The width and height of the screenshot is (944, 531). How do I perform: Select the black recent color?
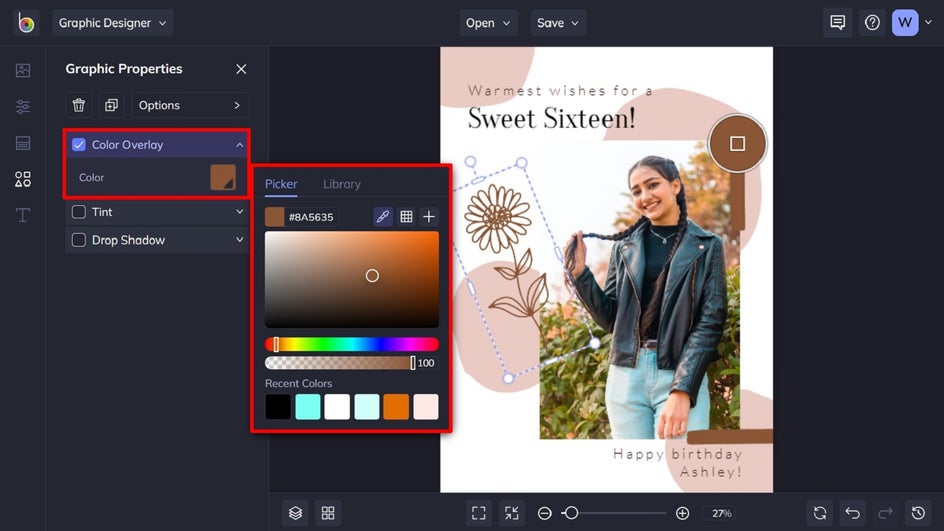pos(278,406)
